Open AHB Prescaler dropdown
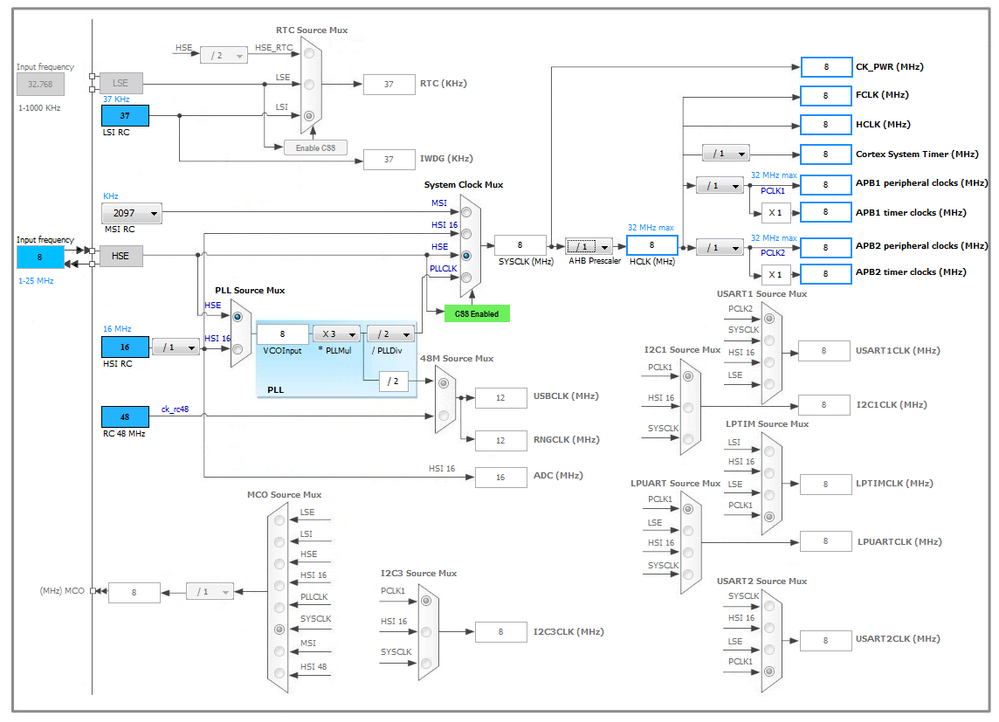This screenshot has height=722, width=999. click(x=589, y=246)
